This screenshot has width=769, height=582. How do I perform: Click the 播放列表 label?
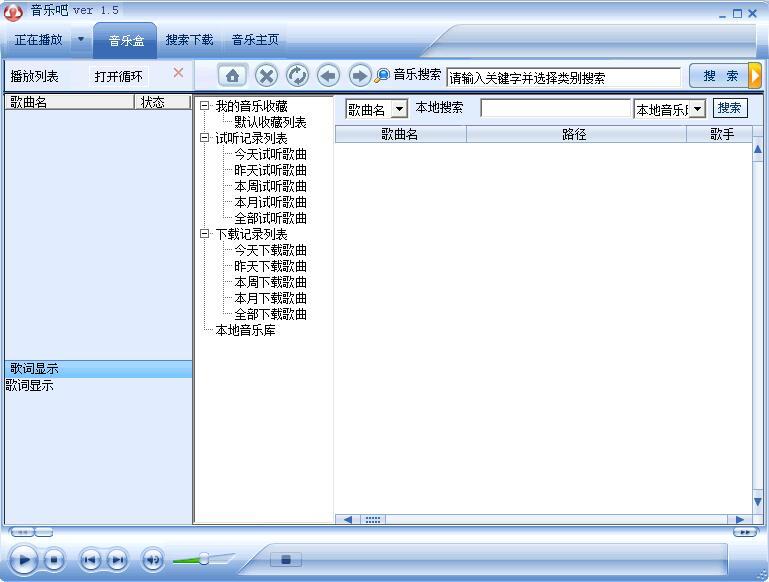coord(34,76)
